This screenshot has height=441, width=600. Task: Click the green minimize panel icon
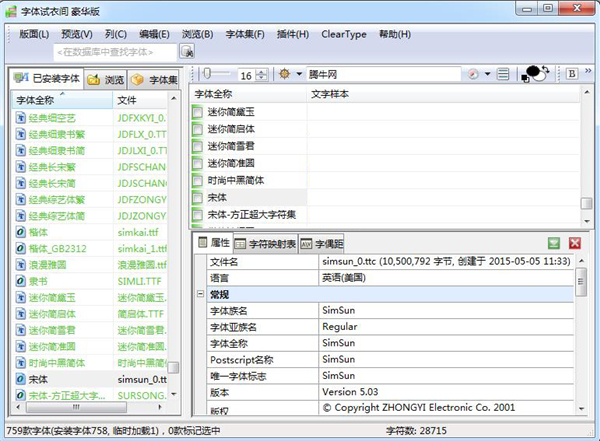coord(554,243)
